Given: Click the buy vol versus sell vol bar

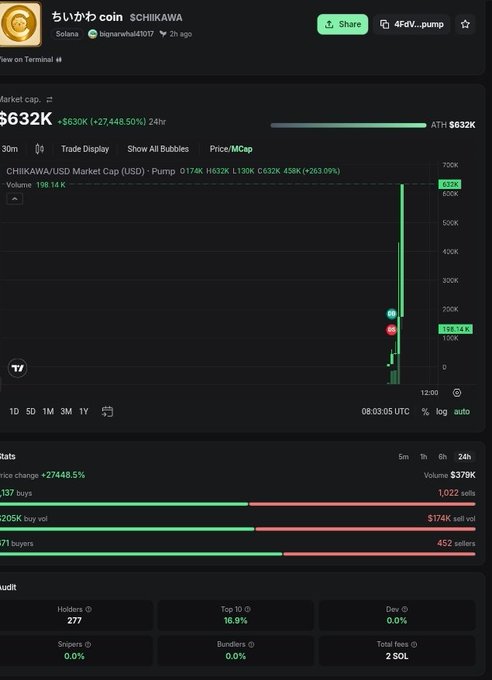Looking at the screenshot, I should click(238, 529).
